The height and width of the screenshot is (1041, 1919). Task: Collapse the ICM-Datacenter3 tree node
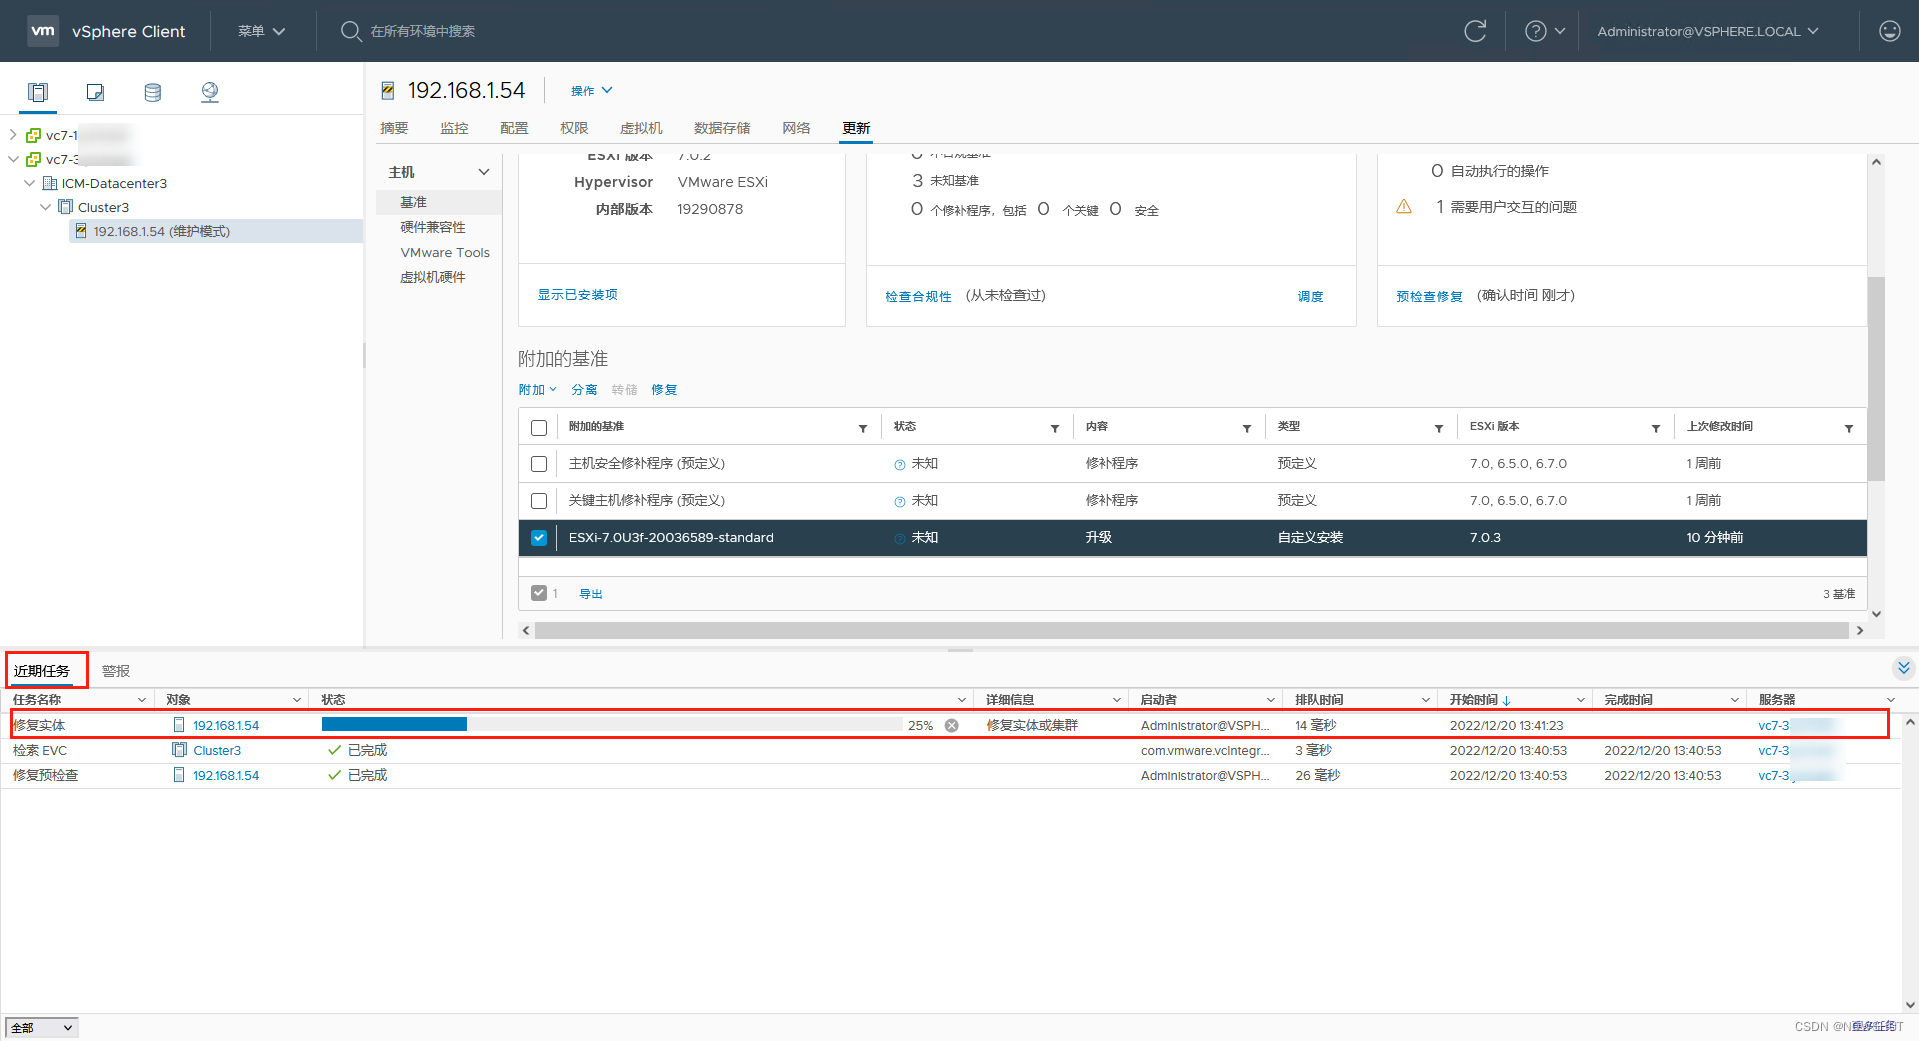(x=29, y=183)
